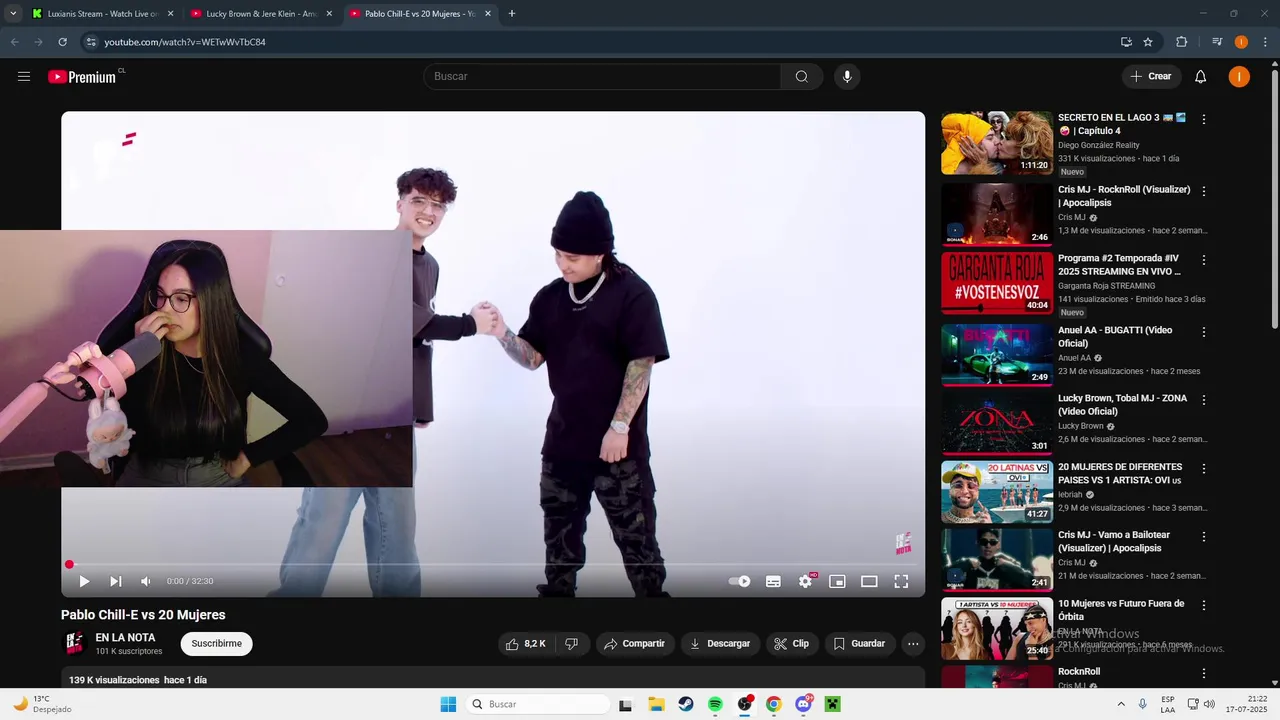Image resolution: width=1280 pixels, height=720 pixels.
Task: Open options for 20 MUJERES DE DIFERENTES PAISES
Action: click(1204, 468)
